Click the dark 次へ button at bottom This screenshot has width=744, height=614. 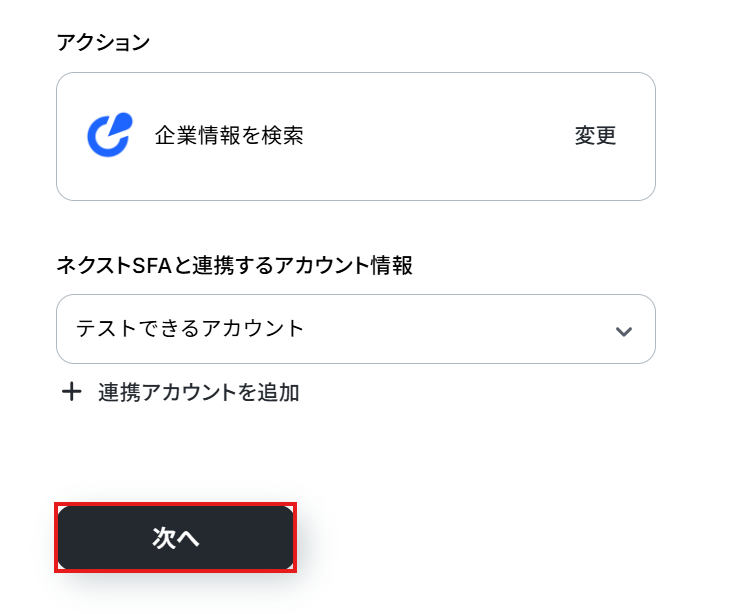pos(176,538)
